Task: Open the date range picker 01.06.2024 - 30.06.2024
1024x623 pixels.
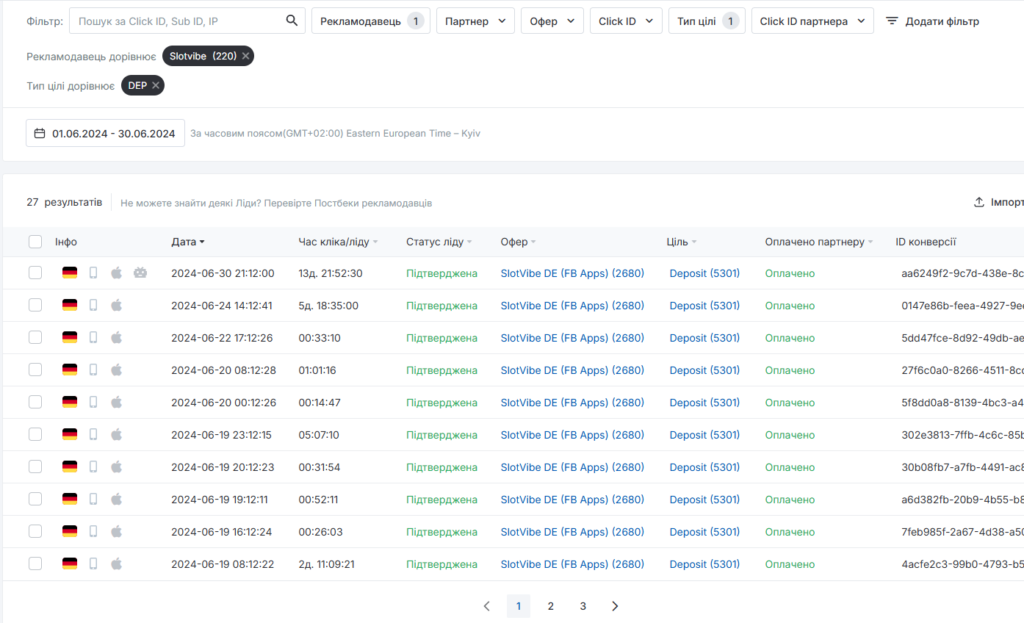Action: [x=105, y=133]
